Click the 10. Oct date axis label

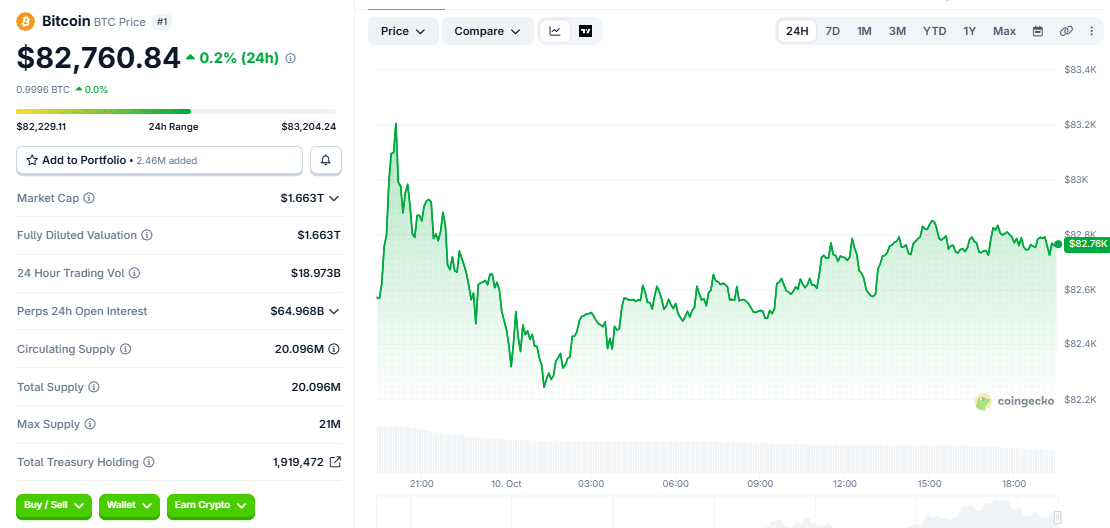(505, 484)
